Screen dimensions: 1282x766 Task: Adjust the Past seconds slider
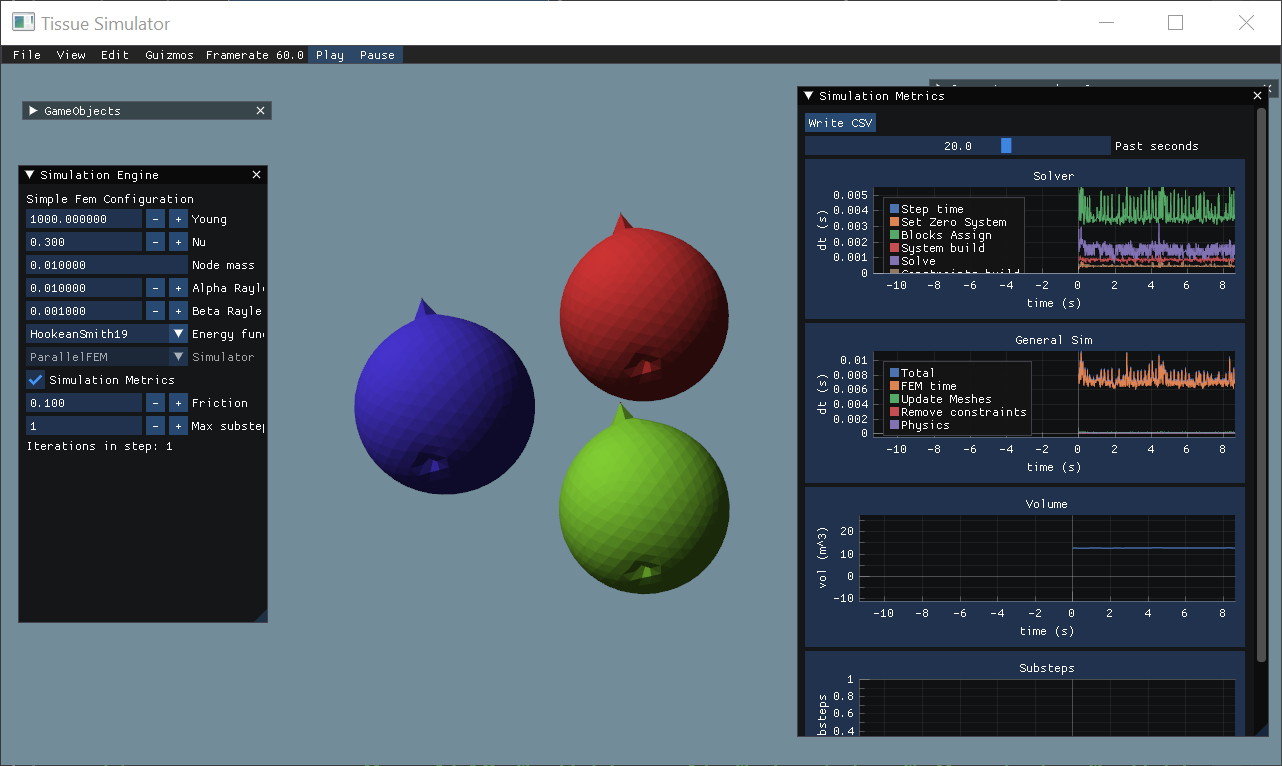[1007, 145]
